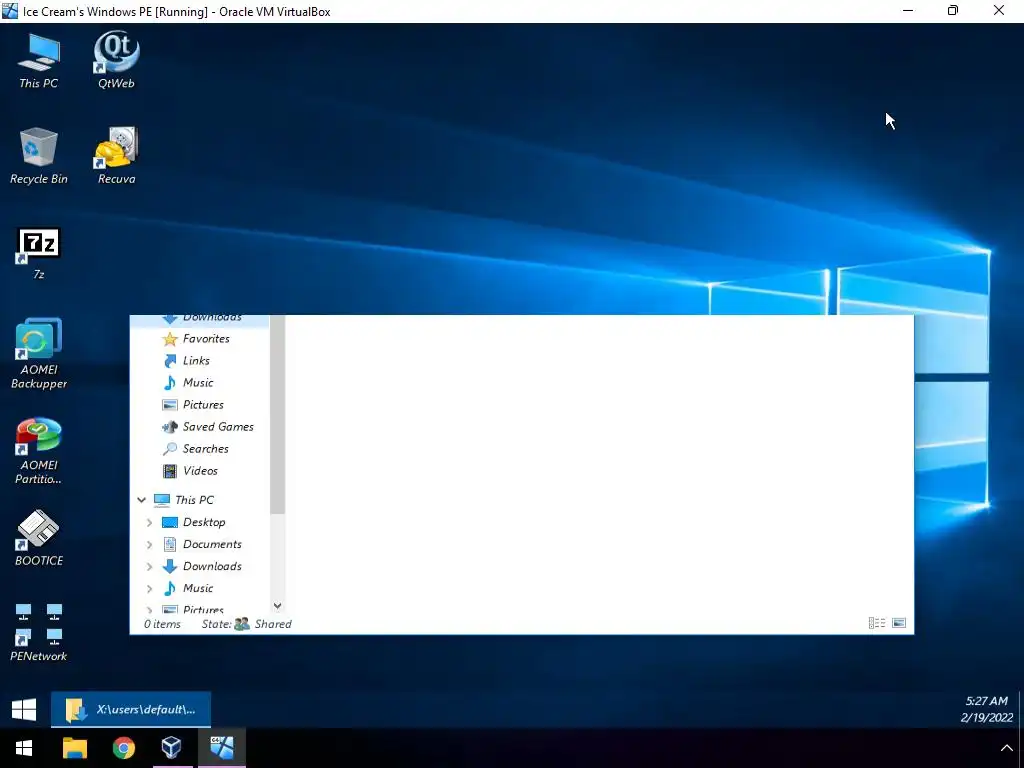Click navigation pane scroll down arrow

click(x=278, y=606)
